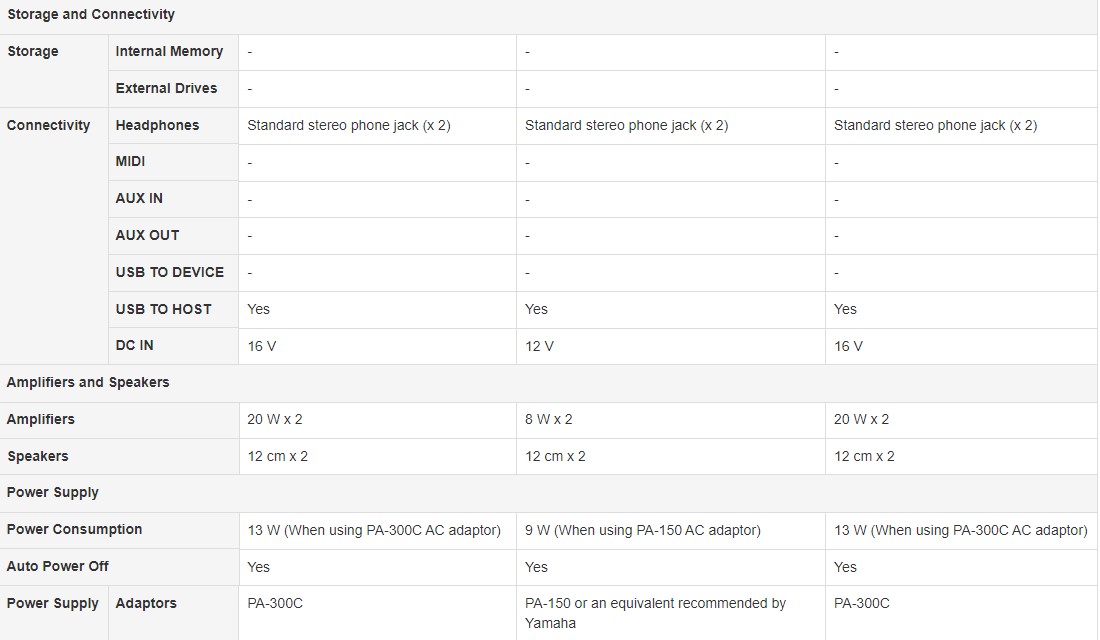Viewport: 1100px width, 640px height.
Task: Select the Power Consumption row label
Action: coord(74,529)
